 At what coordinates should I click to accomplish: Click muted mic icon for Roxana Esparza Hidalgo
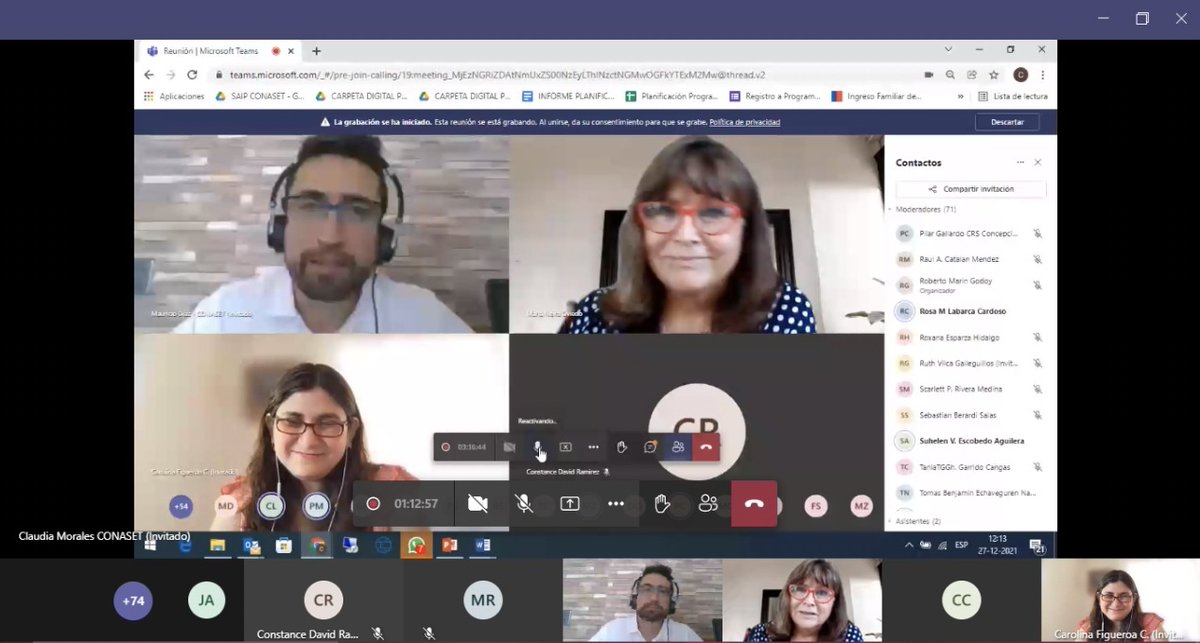point(1038,337)
